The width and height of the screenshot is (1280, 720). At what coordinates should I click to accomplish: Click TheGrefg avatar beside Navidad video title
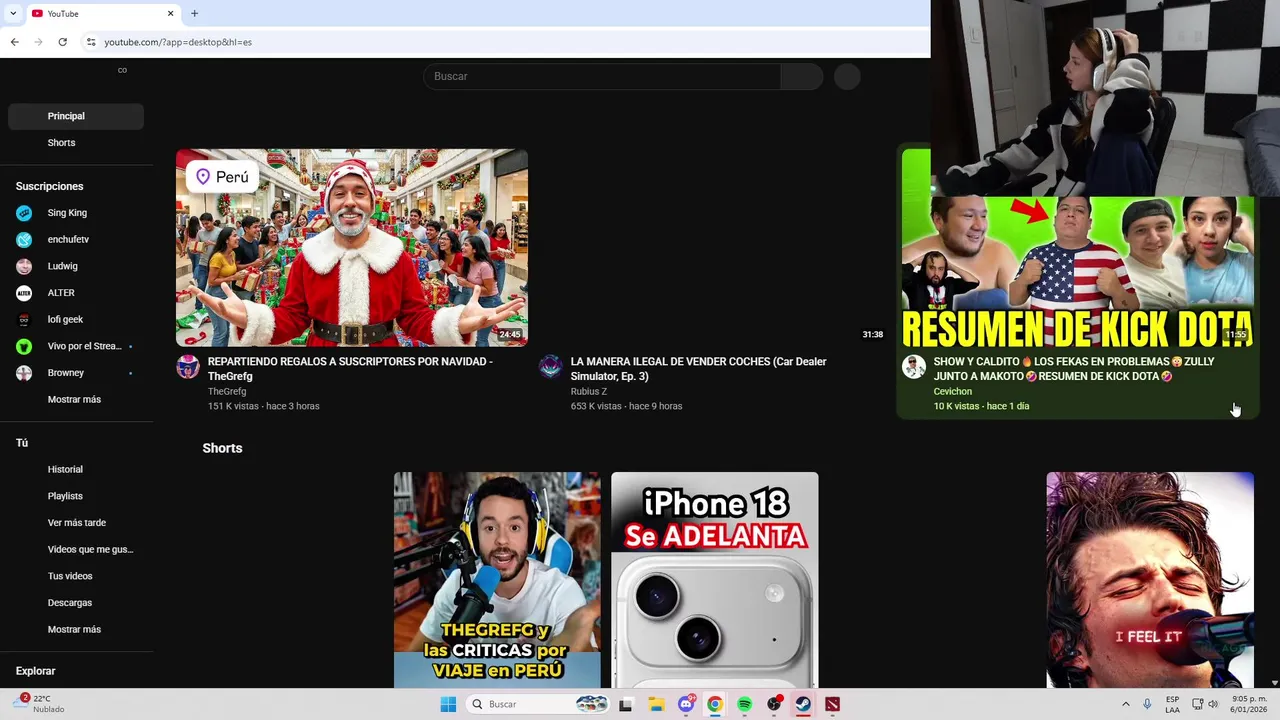tap(188, 366)
